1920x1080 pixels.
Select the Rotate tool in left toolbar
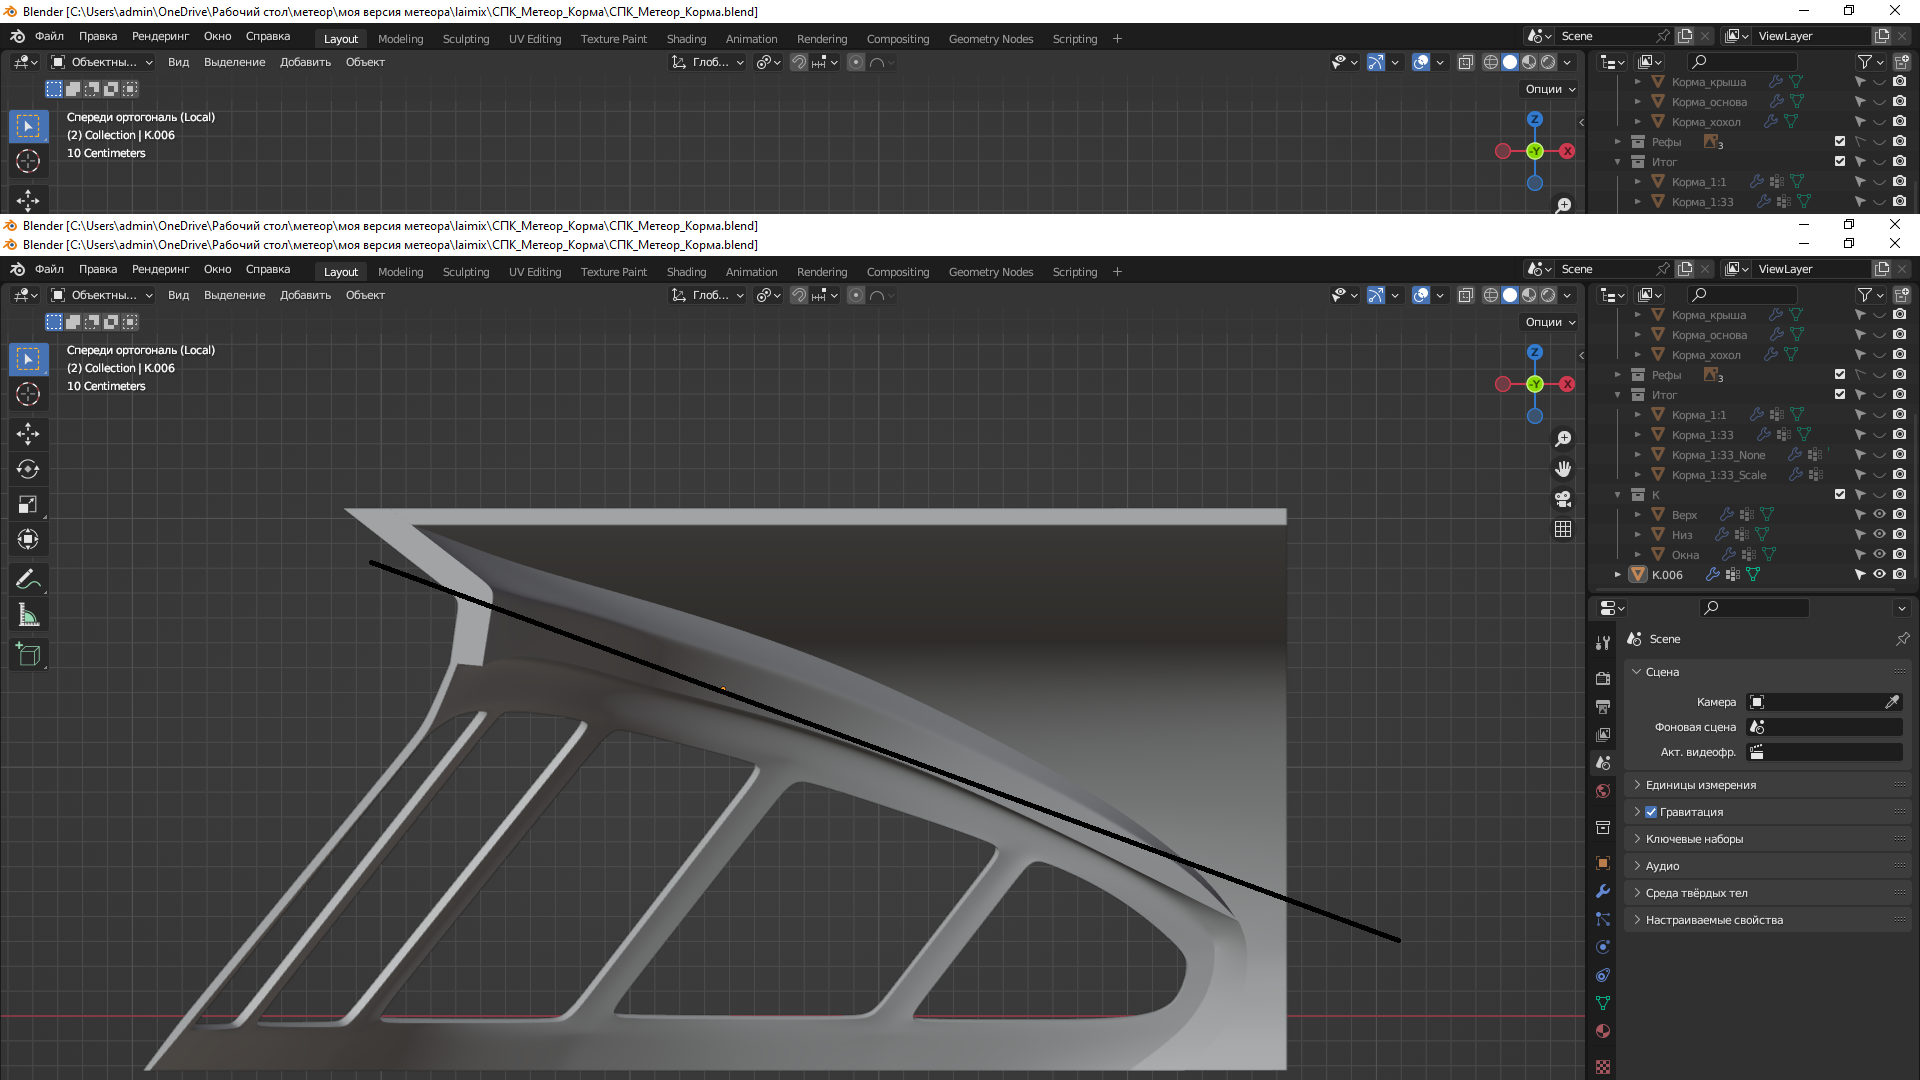pos(28,469)
